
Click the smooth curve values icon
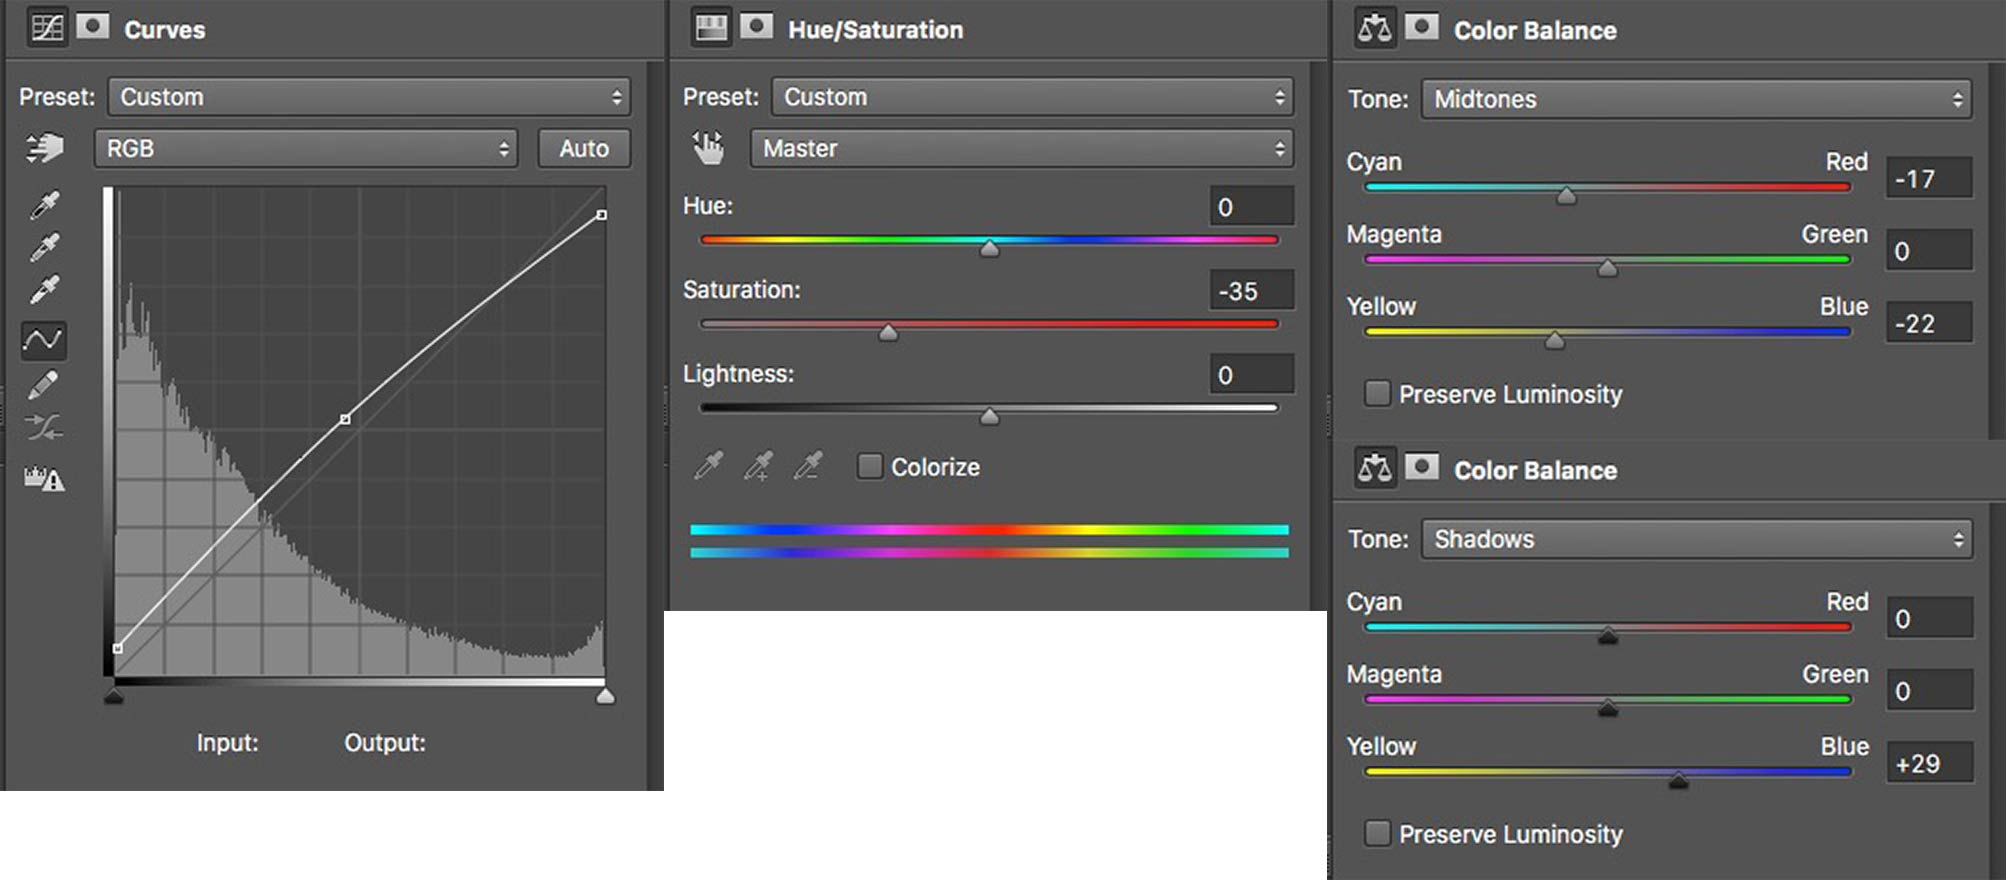[43, 427]
